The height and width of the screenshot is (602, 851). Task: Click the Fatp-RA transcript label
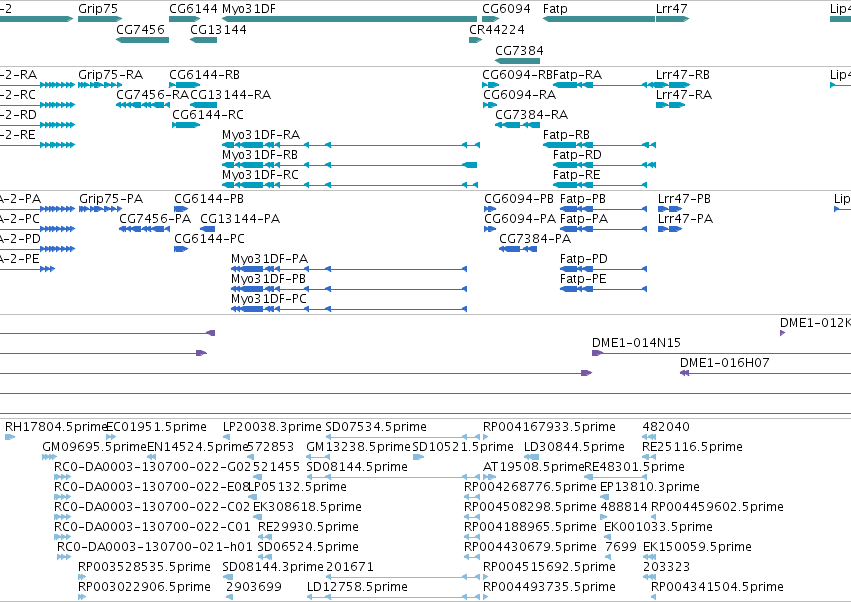tap(578, 74)
